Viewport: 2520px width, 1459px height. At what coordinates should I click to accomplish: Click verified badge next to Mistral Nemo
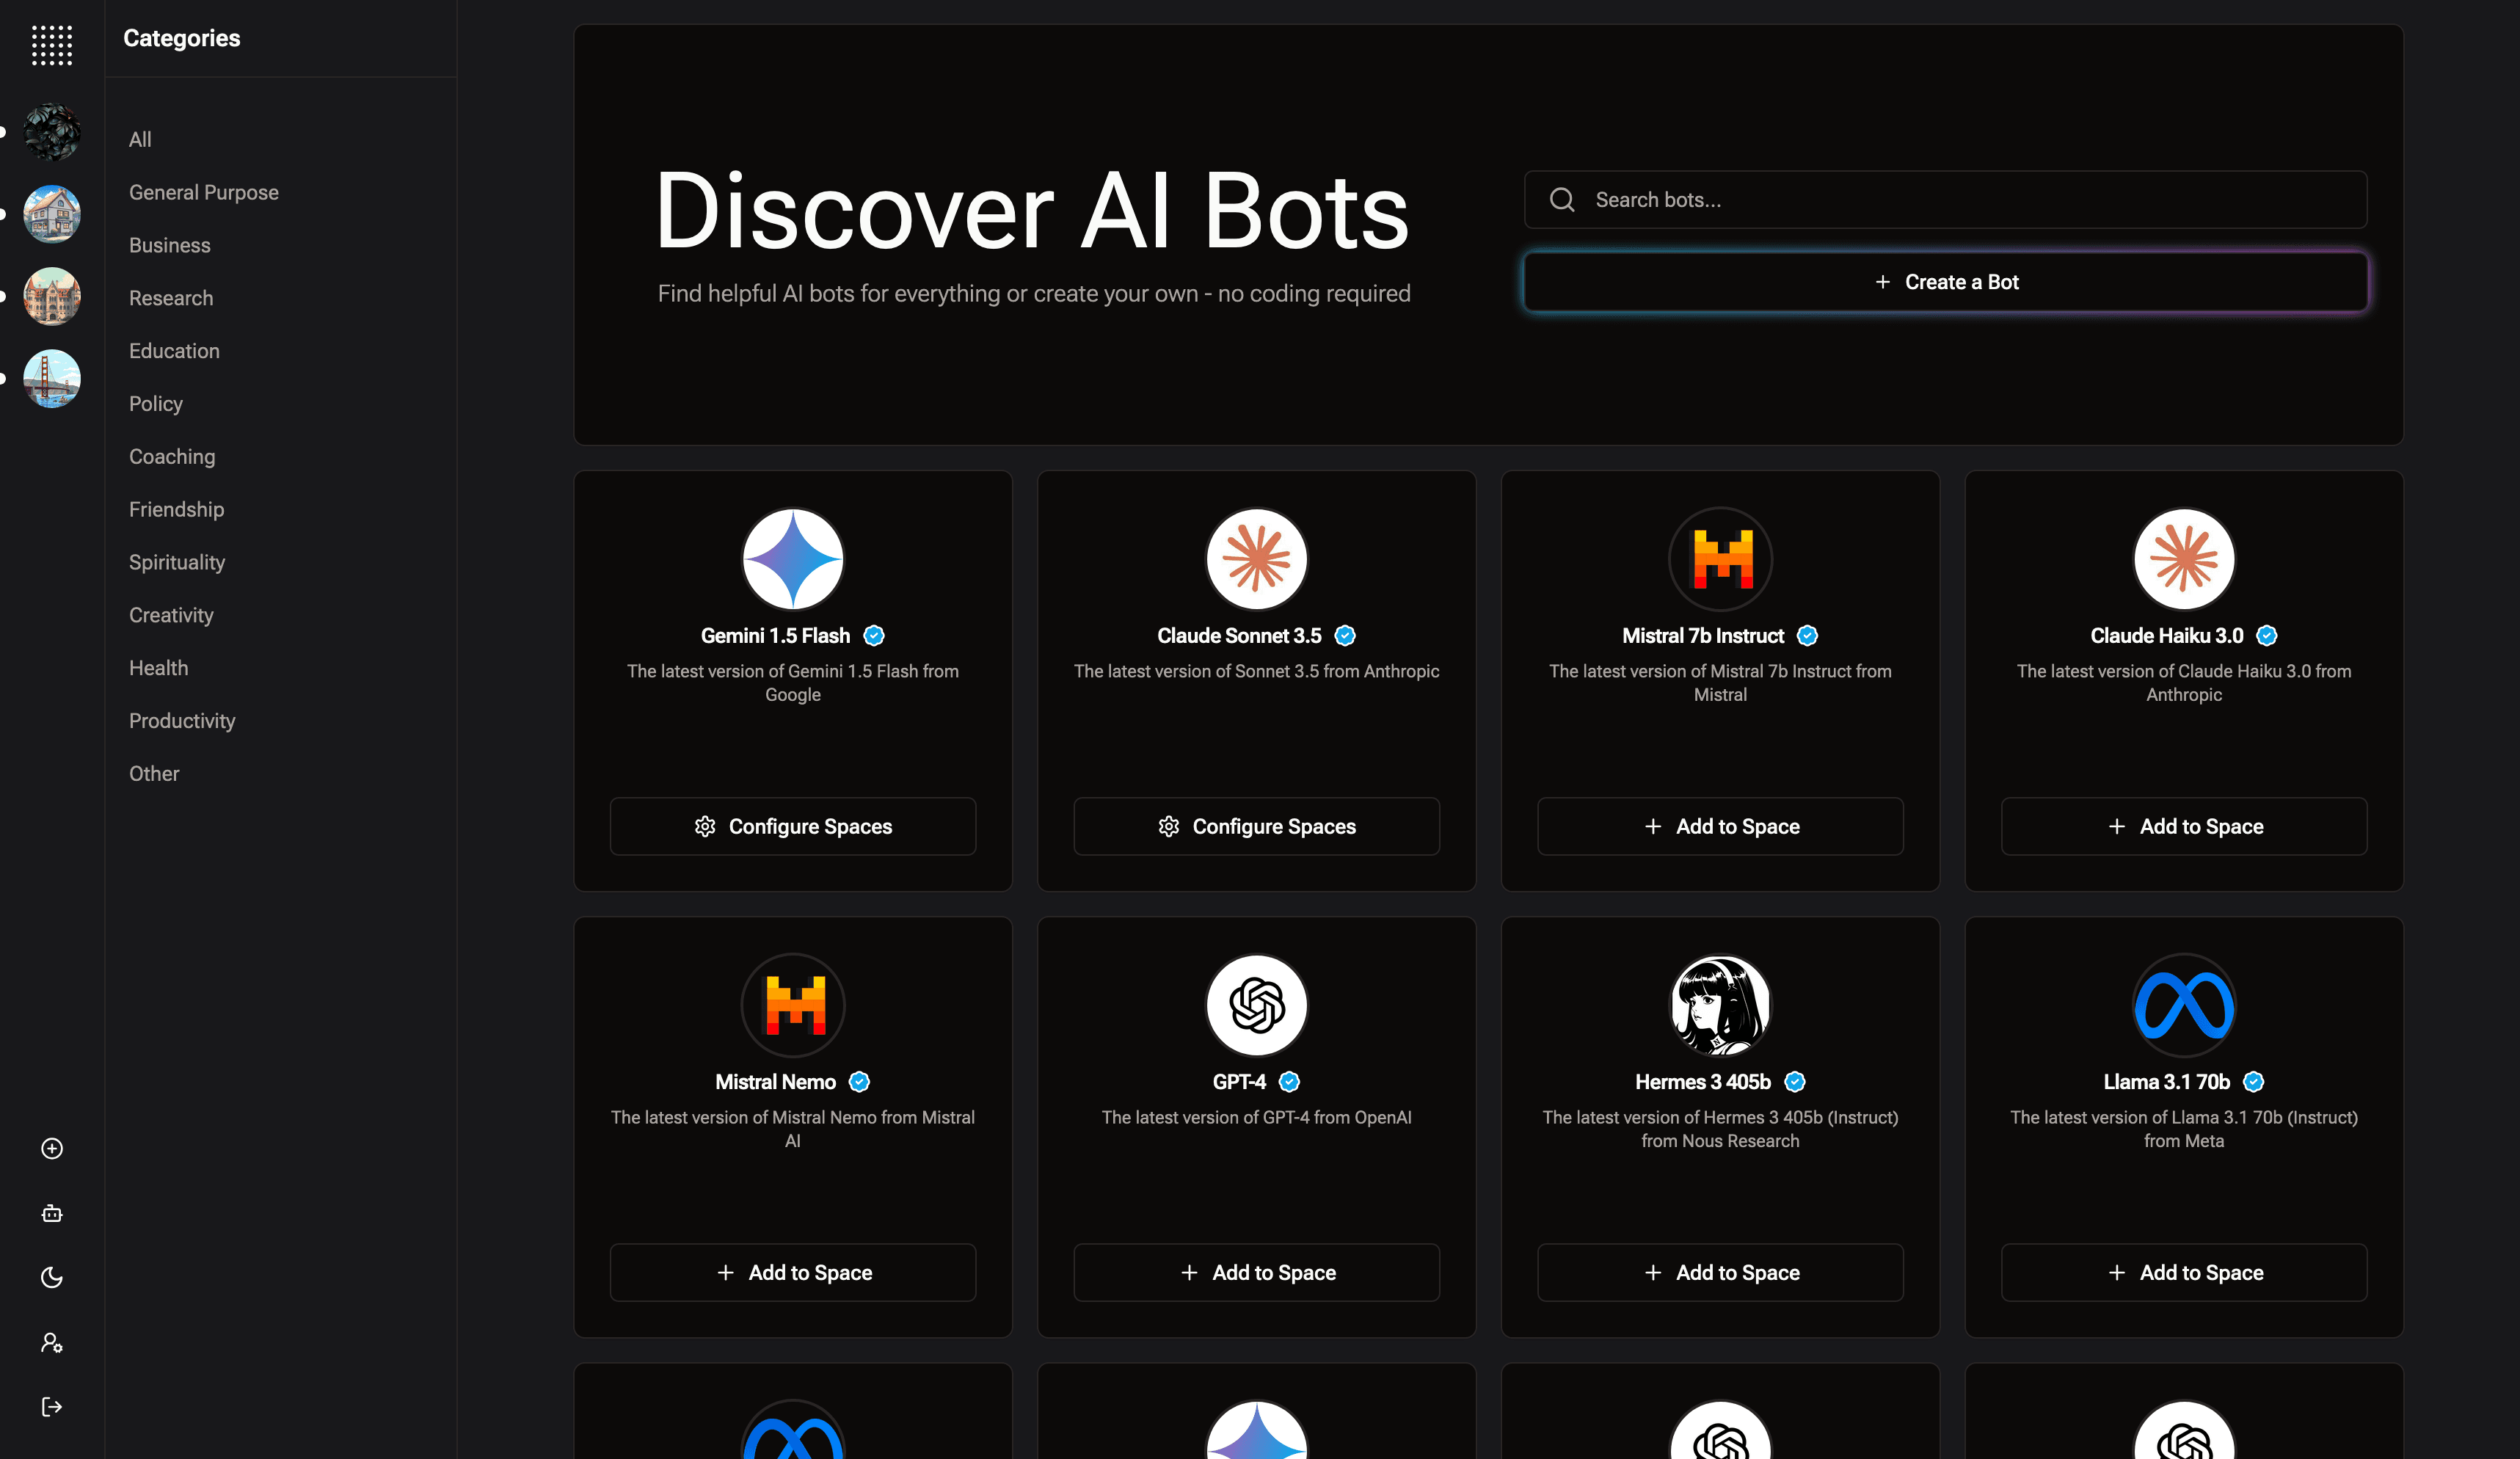click(859, 1082)
